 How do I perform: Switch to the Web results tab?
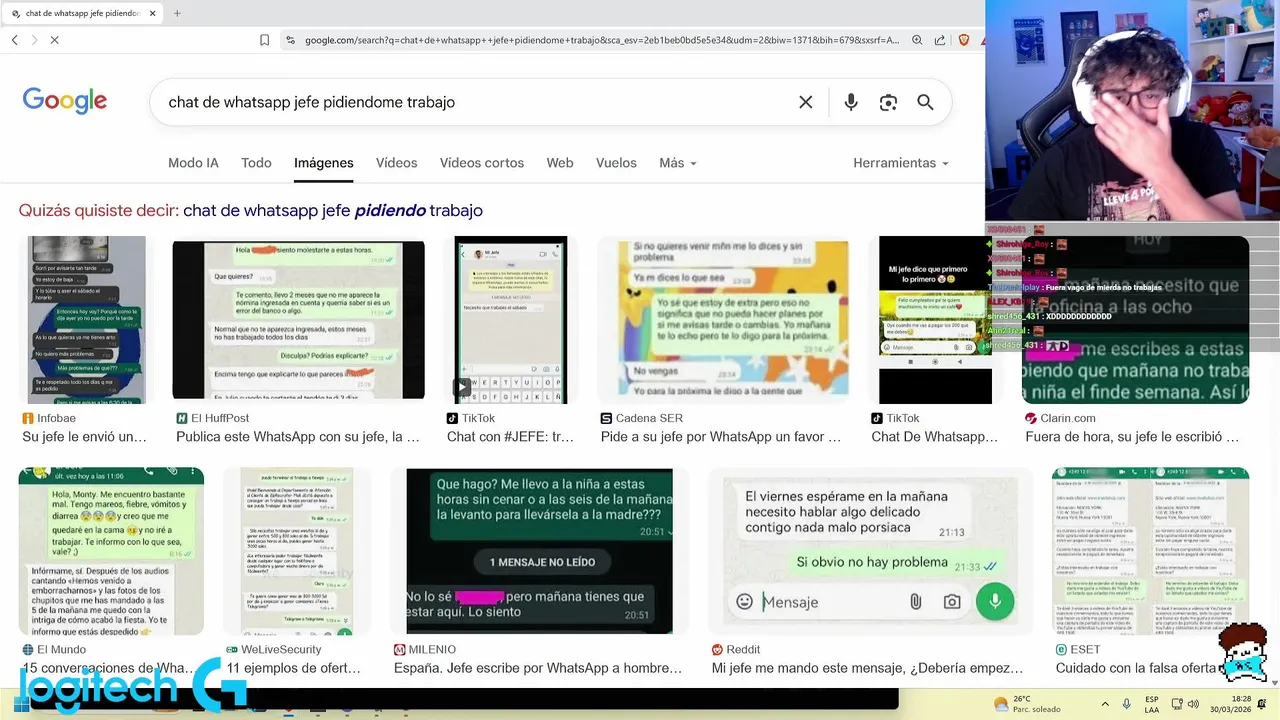click(x=560, y=163)
